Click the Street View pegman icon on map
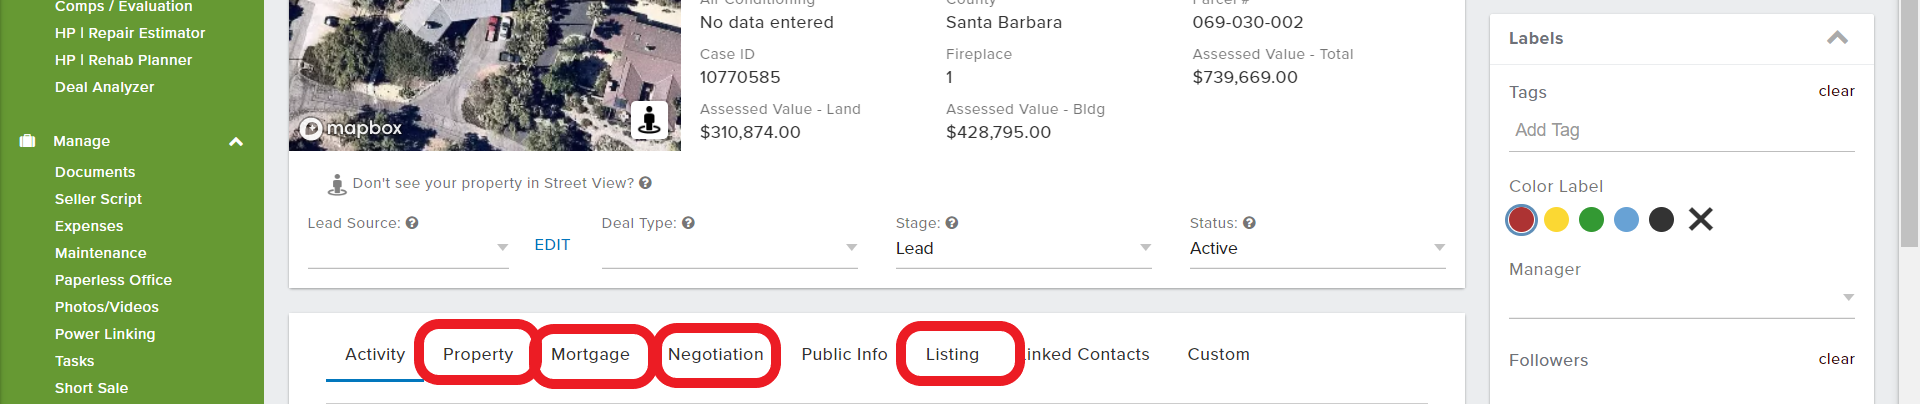Screen dimensions: 1920x404 (x=650, y=120)
